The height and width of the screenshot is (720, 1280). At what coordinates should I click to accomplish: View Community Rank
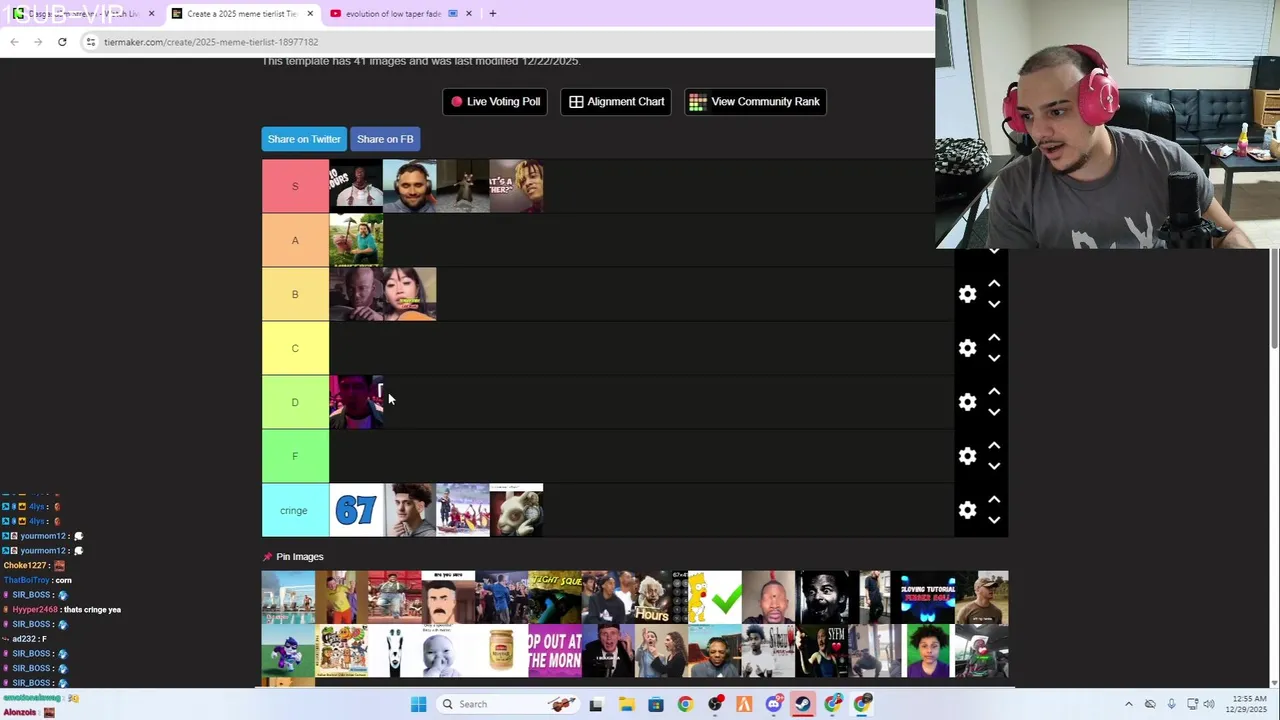[755, 101]
